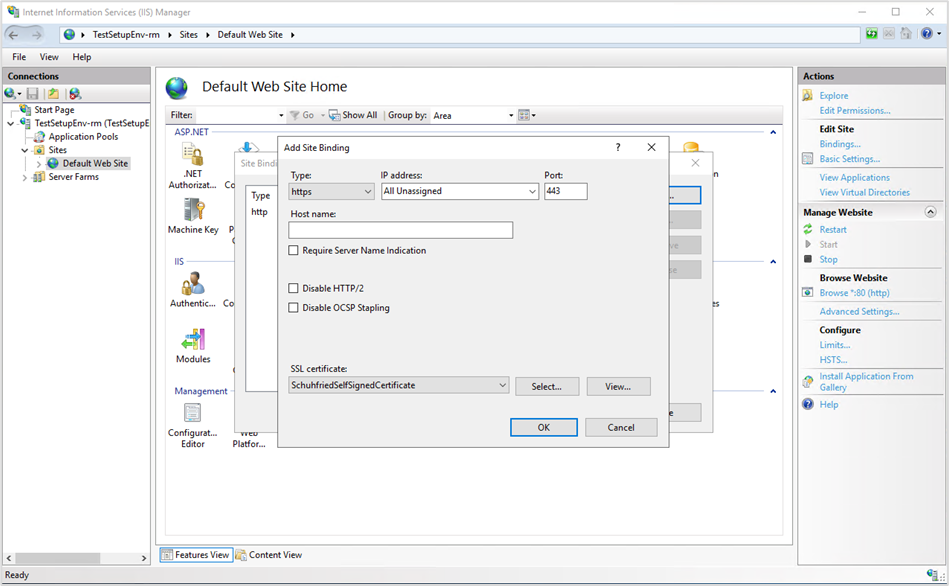Image resolution: width=949 pixels, height=586 pixels.
Task: Open the View menu
Action: point(49,57)
